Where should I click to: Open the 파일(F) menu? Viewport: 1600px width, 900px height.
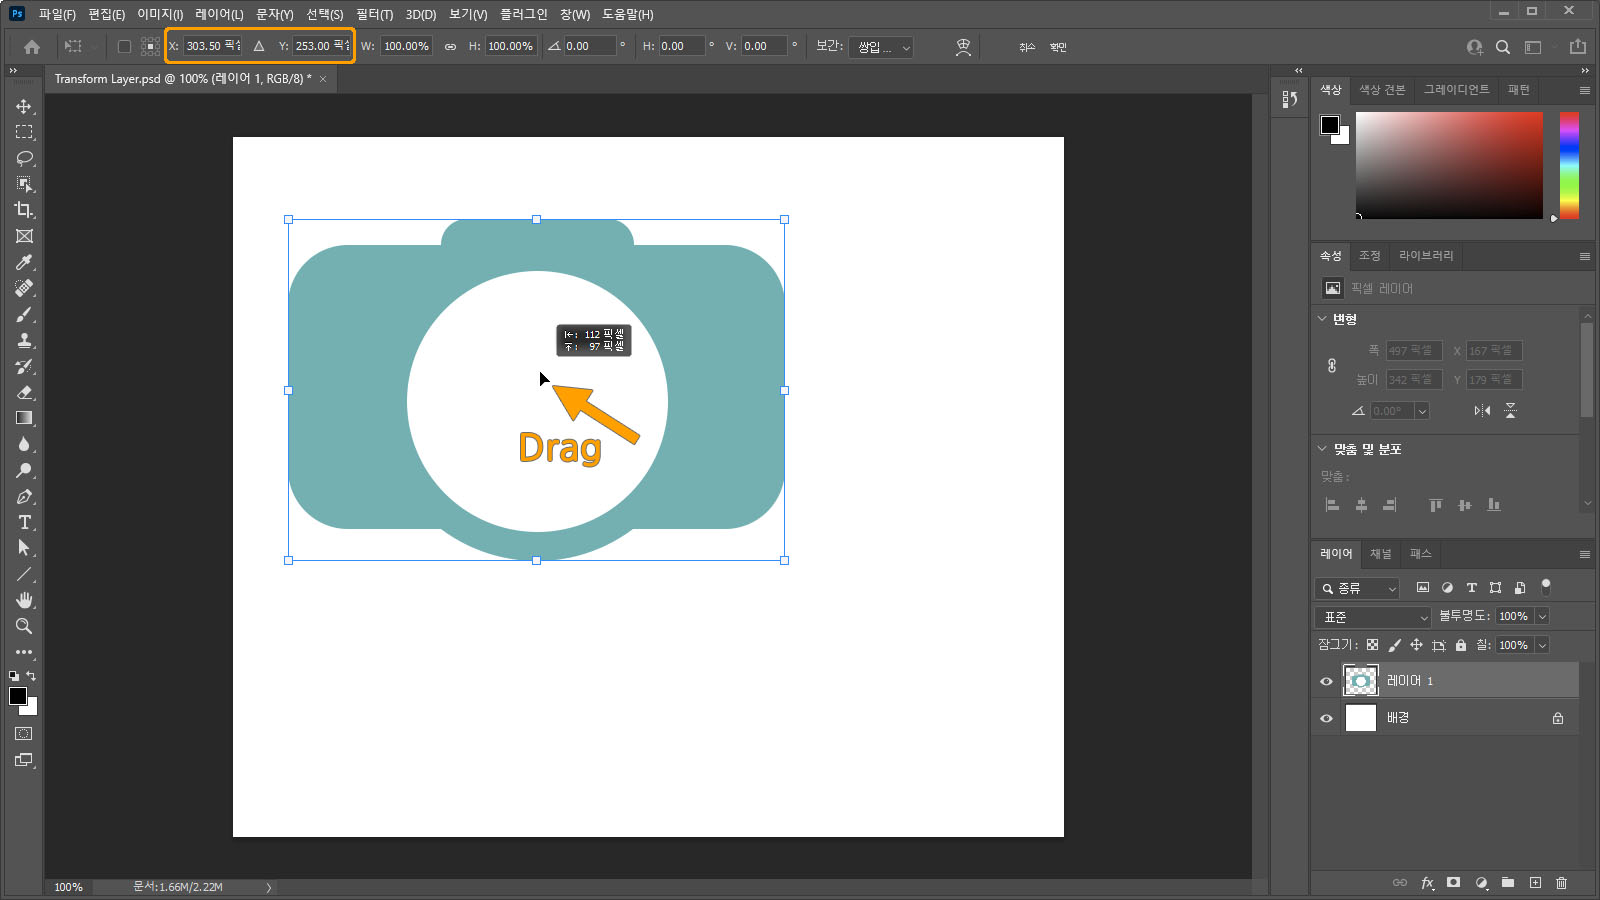57,14
